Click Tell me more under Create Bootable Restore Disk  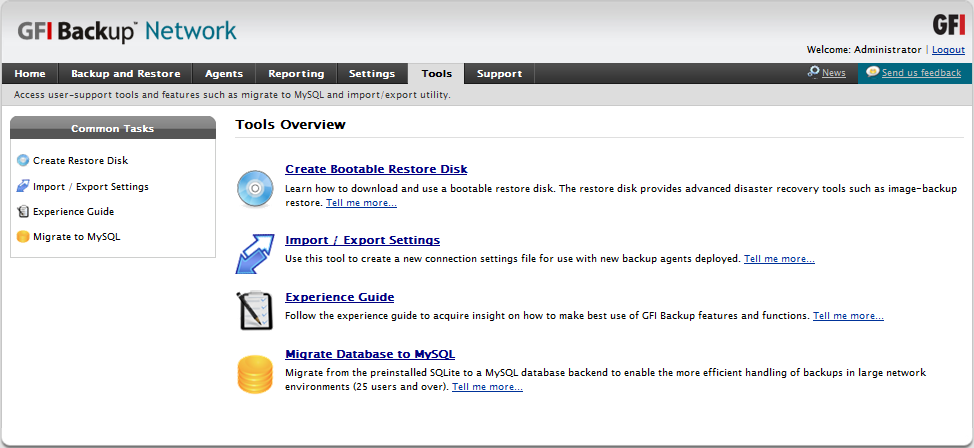(362, 203)
